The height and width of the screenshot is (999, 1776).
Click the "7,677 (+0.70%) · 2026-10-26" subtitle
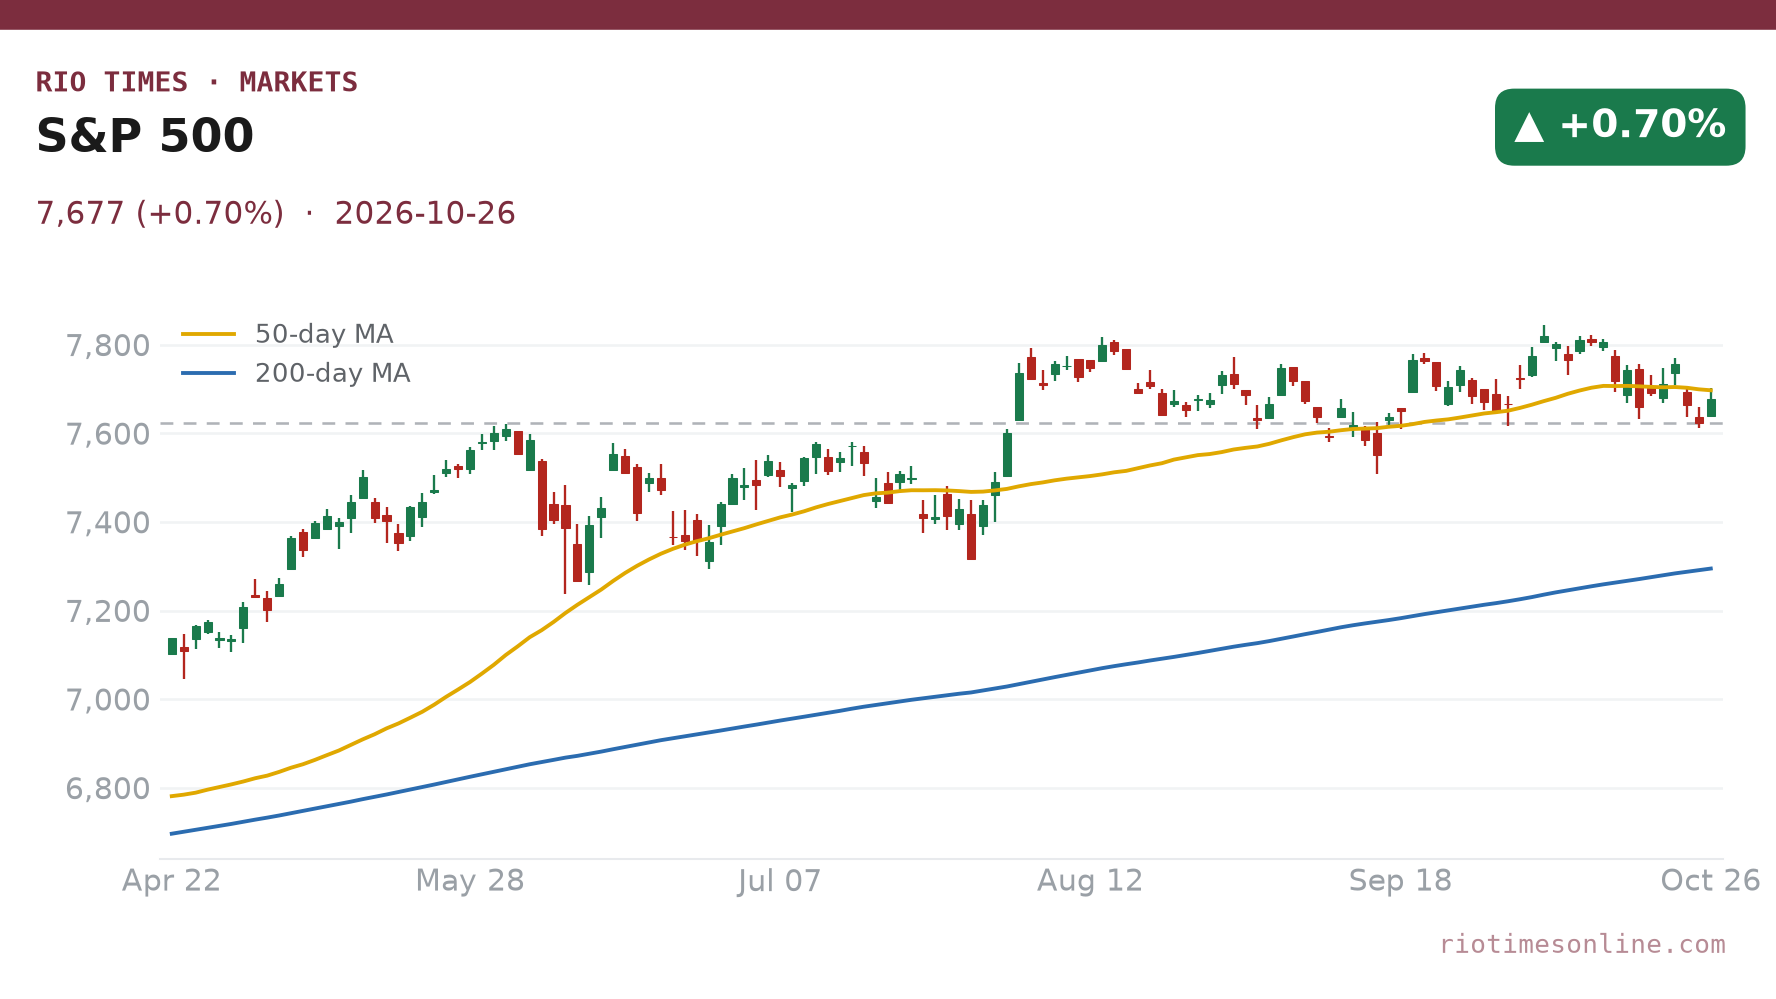pyautogui.click(x=276, y=214)
